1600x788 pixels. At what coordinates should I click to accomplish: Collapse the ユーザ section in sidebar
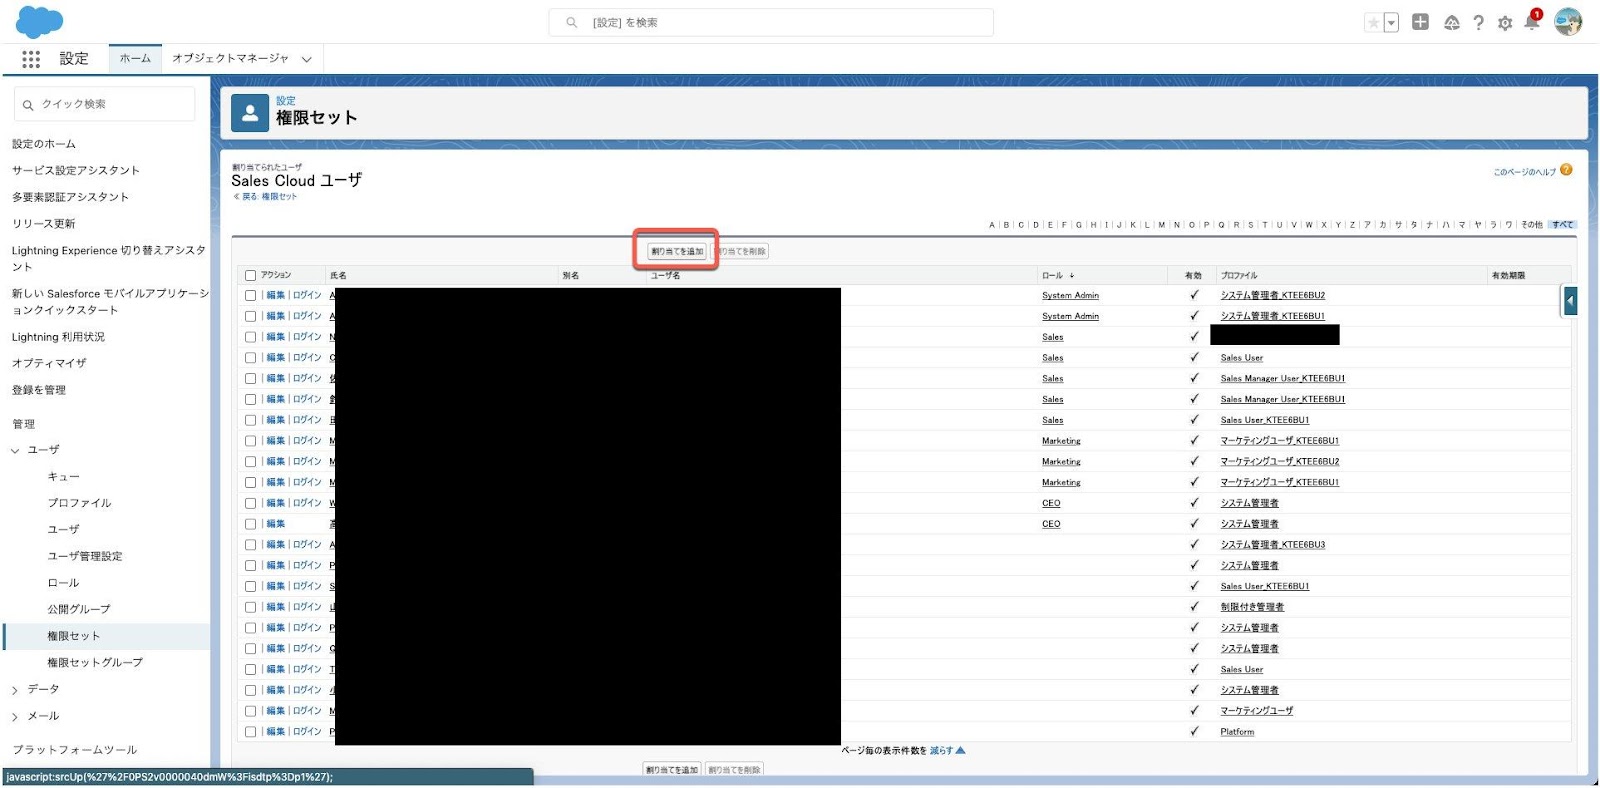click(x=15, y=451)
